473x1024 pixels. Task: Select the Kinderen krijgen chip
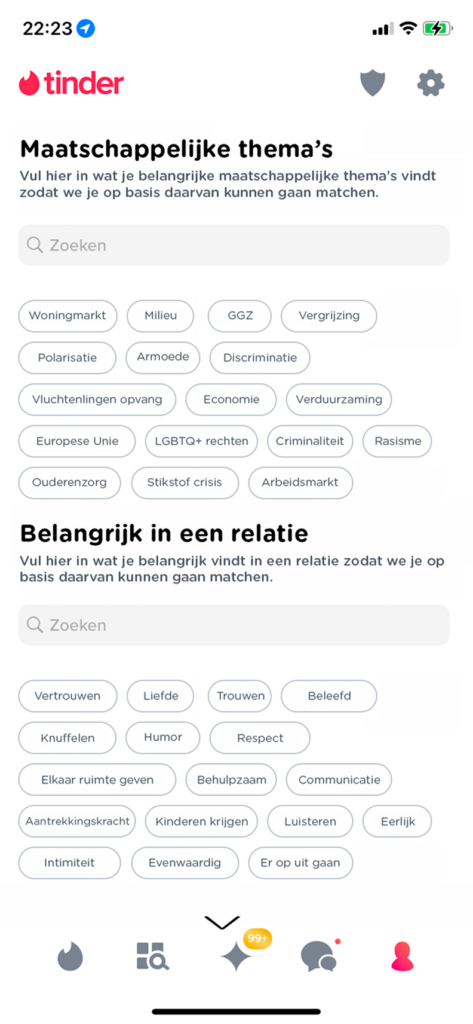click(x=201, y=822)
